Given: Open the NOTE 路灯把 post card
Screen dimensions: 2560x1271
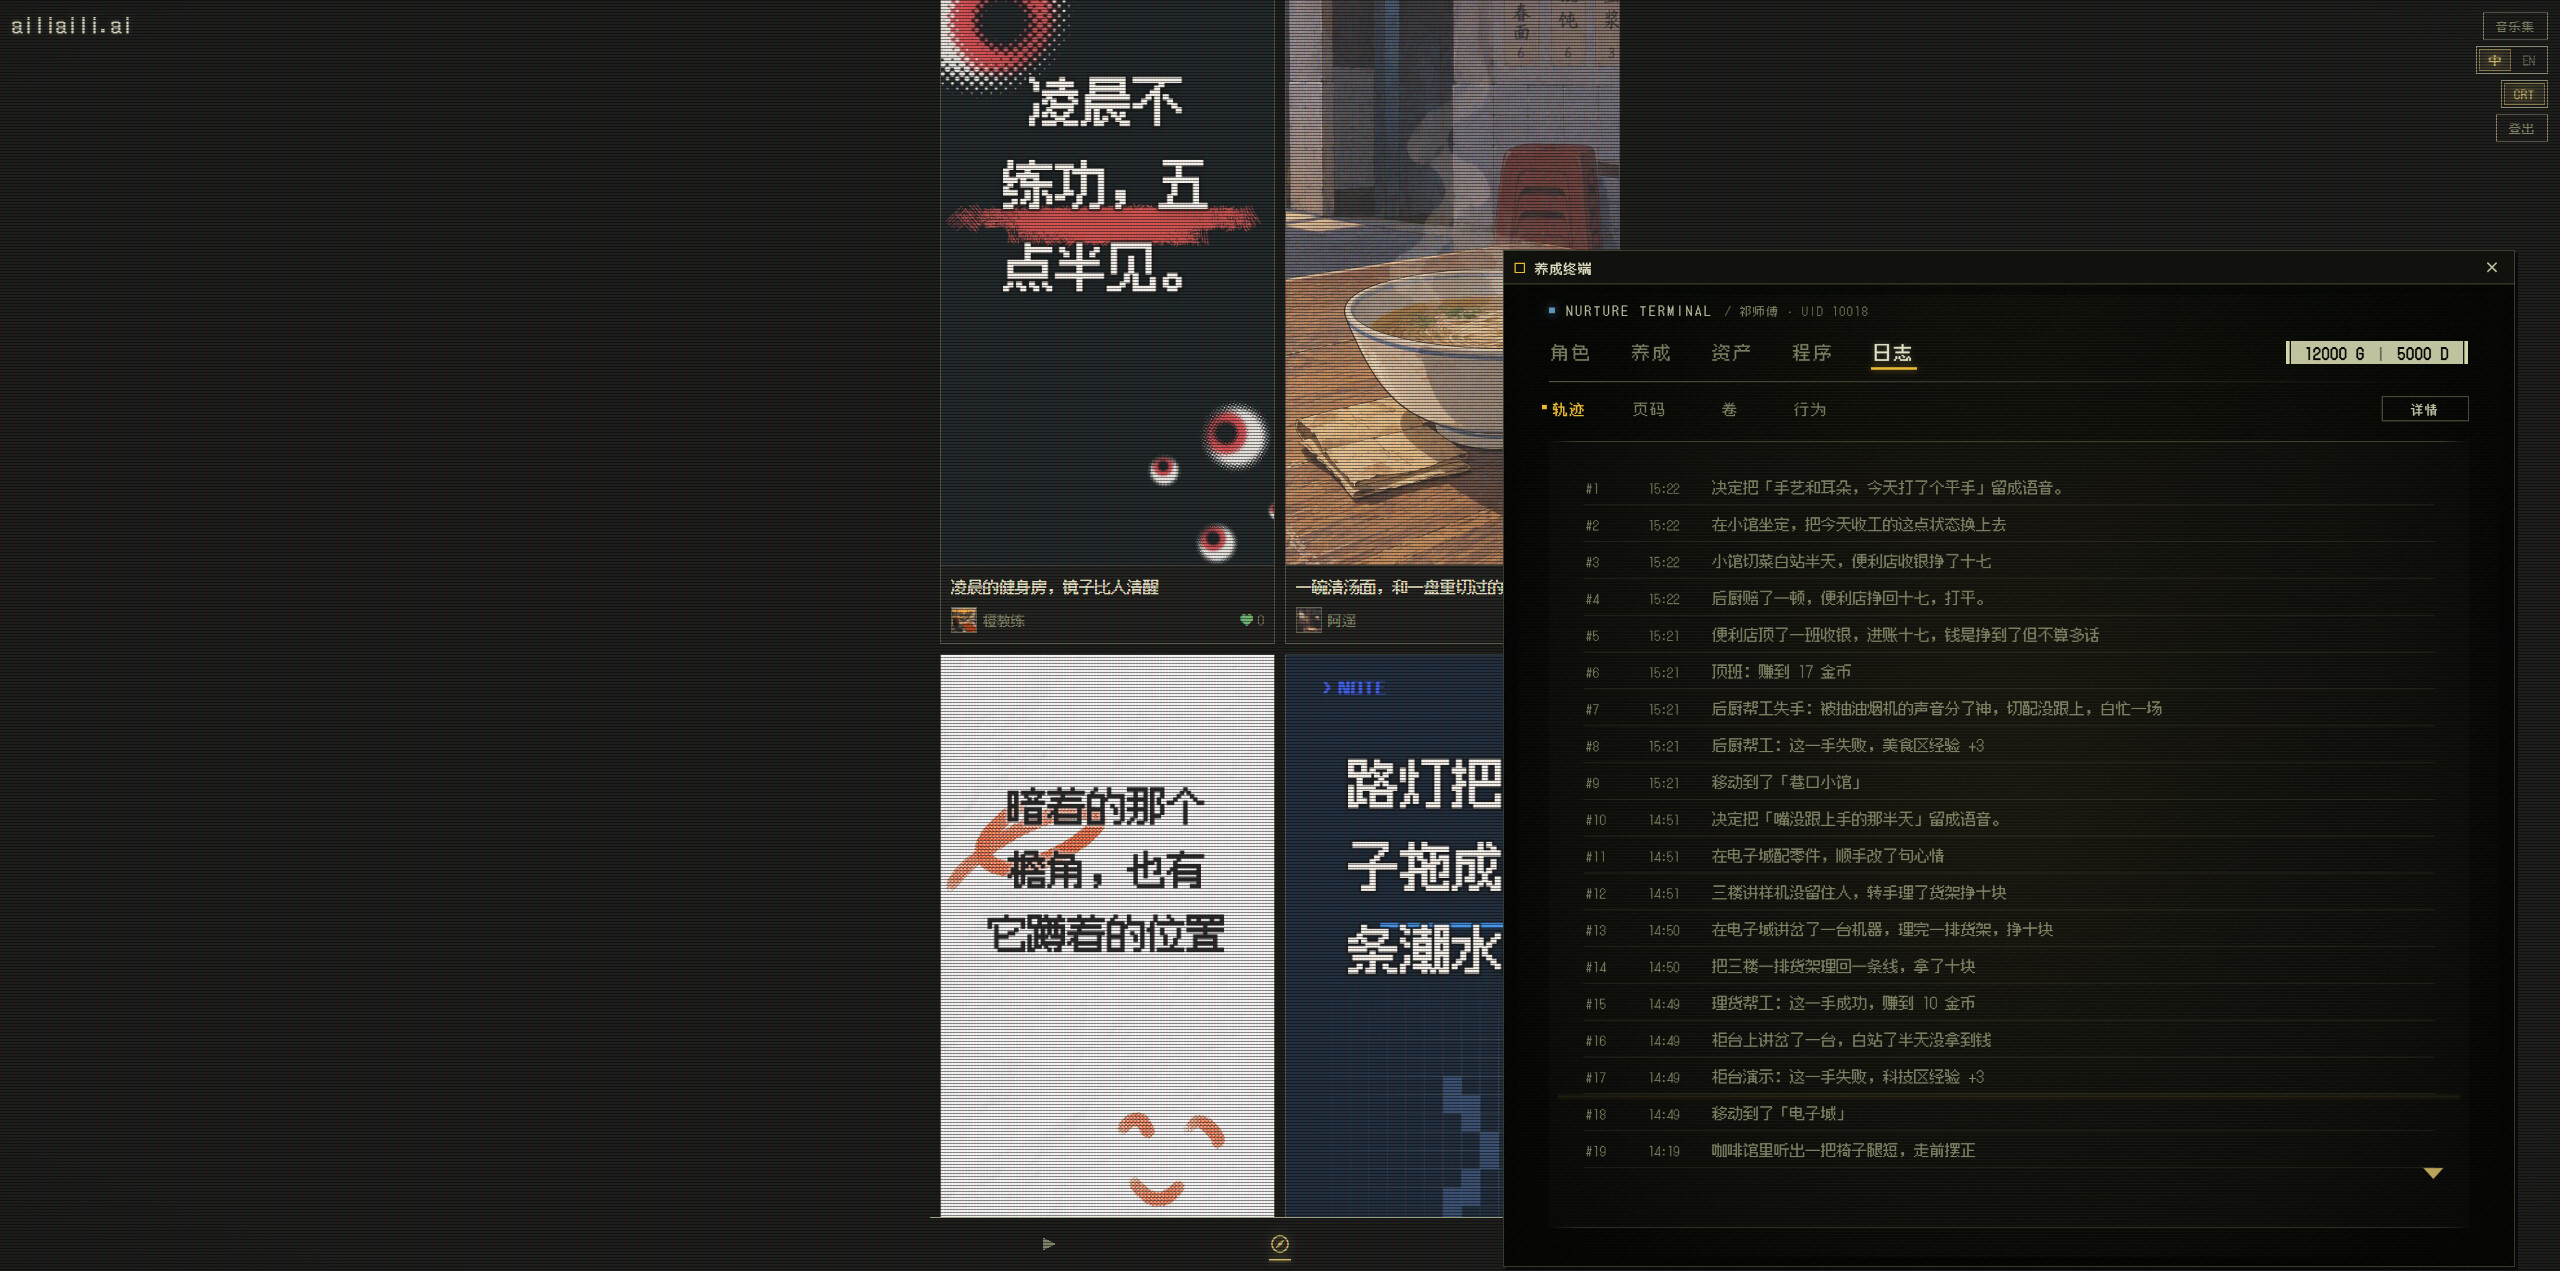Looking at the screenshot, I should coord(1395,935).
